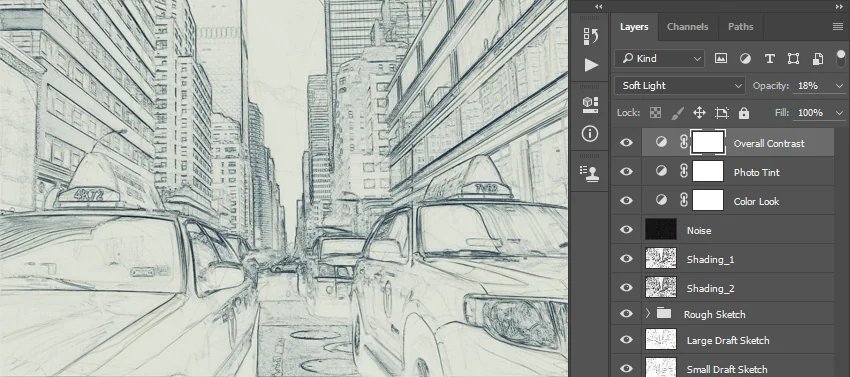Select the Color Look layer mask thumbnail
This screenshot has width=850, height=377.
[708, 200]
